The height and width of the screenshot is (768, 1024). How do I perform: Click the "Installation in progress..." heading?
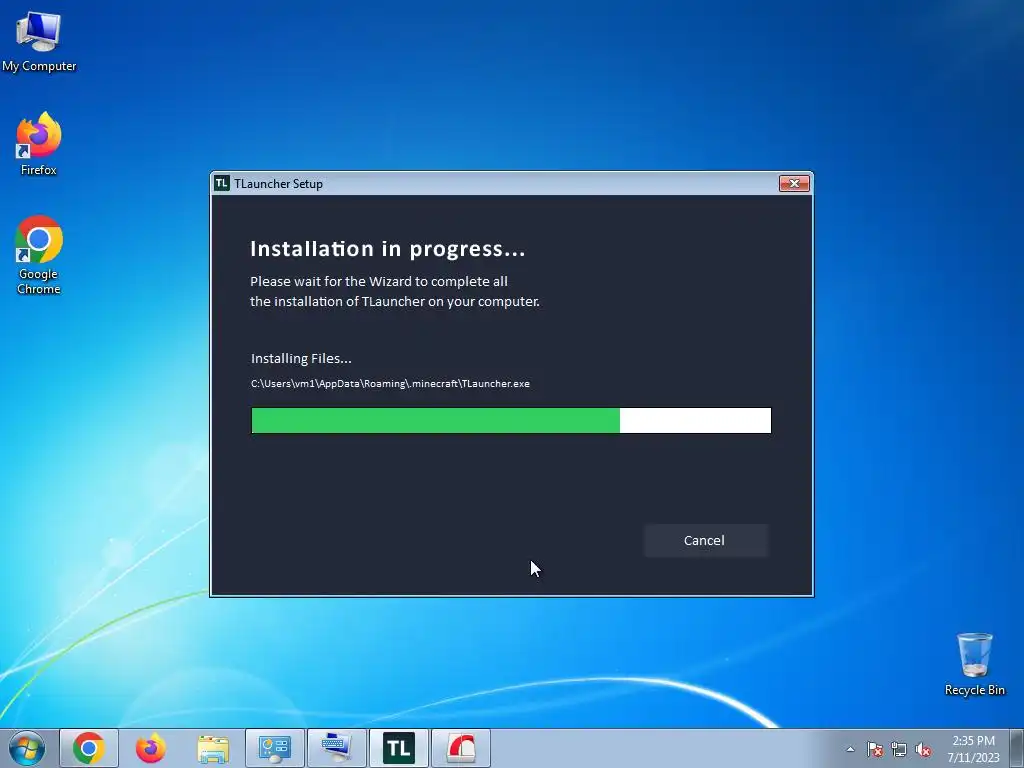tap(387, 249)
